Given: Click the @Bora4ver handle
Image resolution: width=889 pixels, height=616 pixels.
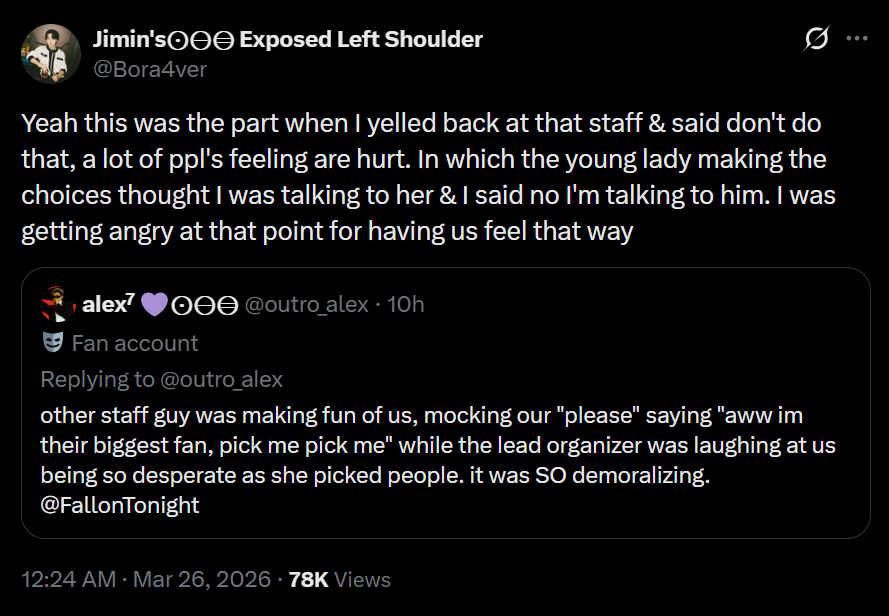Looking at the screenshot, I should [150, 68].
